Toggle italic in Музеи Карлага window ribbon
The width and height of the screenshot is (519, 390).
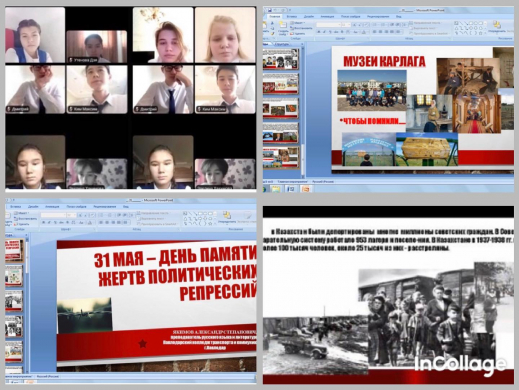click(324, 32)
